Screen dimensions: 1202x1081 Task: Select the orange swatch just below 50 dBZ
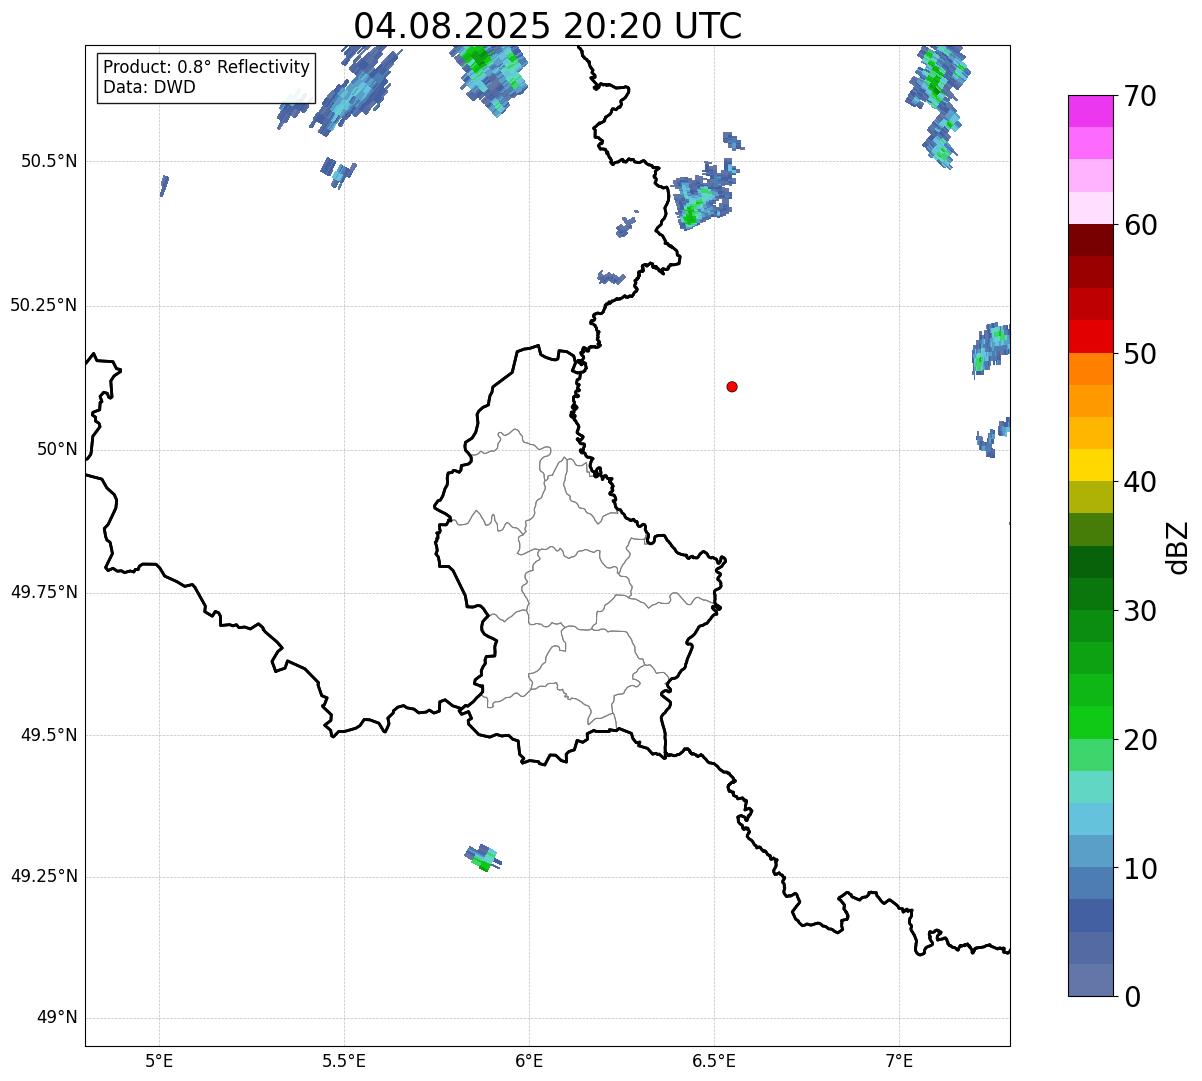(x=1091, y=369)
